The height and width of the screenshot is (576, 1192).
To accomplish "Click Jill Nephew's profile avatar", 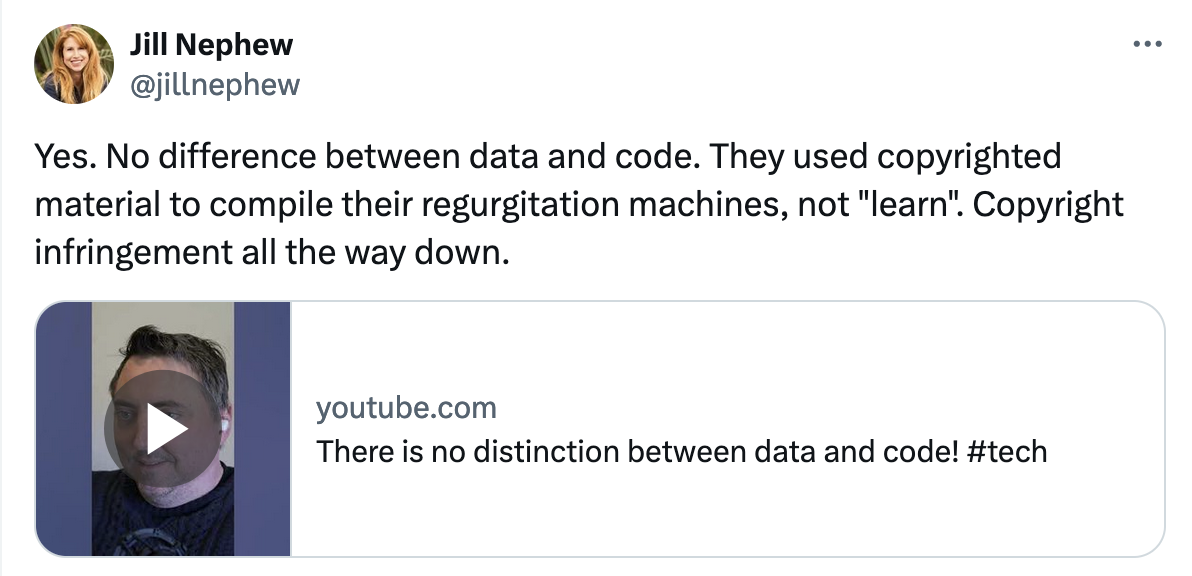I will (73, 64).
